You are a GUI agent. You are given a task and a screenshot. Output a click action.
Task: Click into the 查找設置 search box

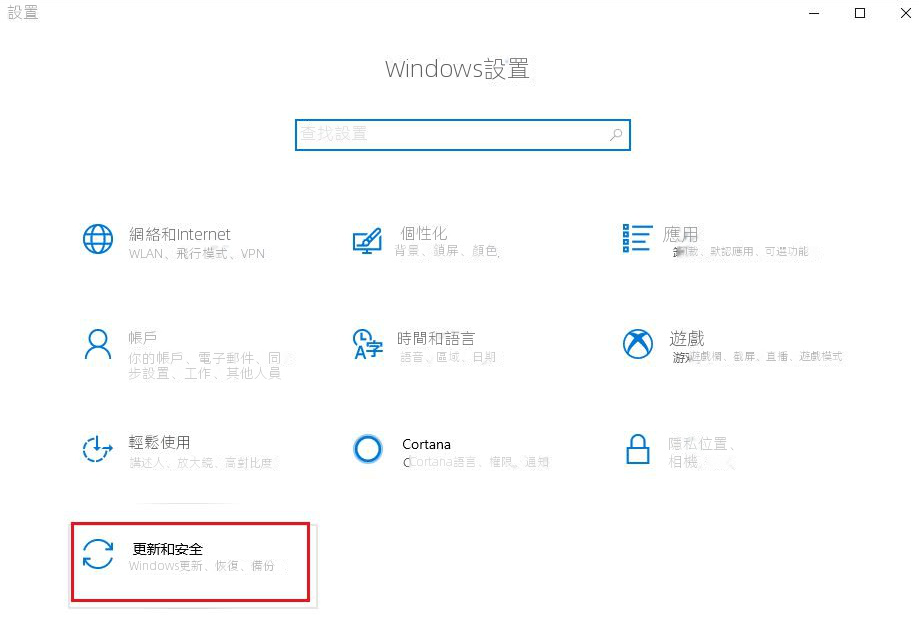point(462,135)
